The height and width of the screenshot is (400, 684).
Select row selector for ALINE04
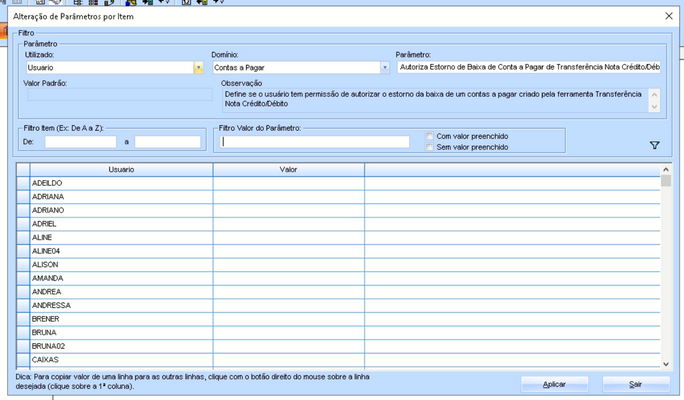(23, 251)
